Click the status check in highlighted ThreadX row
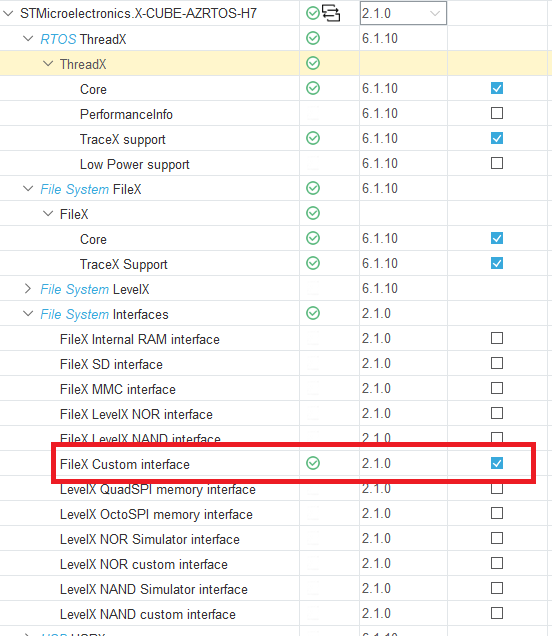The height and width of the screenshot is (636, 552). click(x=313, y=63)
